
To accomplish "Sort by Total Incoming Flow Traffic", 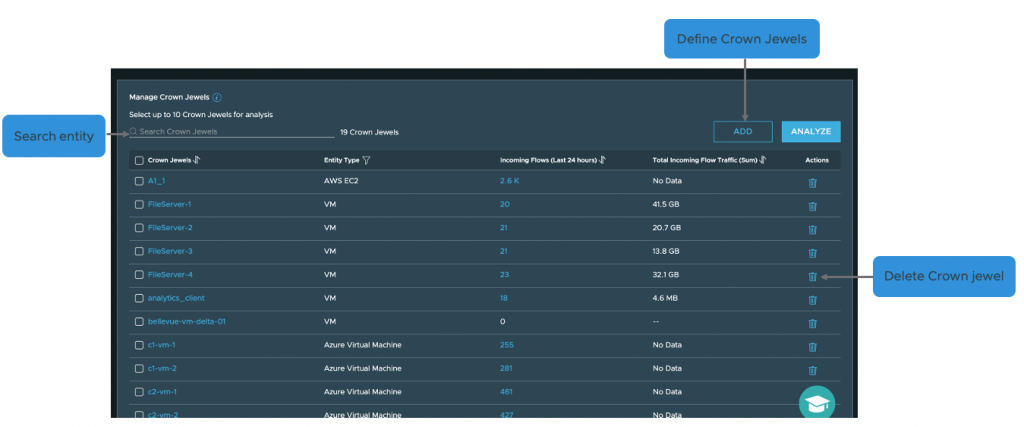I will pos(761,160).
